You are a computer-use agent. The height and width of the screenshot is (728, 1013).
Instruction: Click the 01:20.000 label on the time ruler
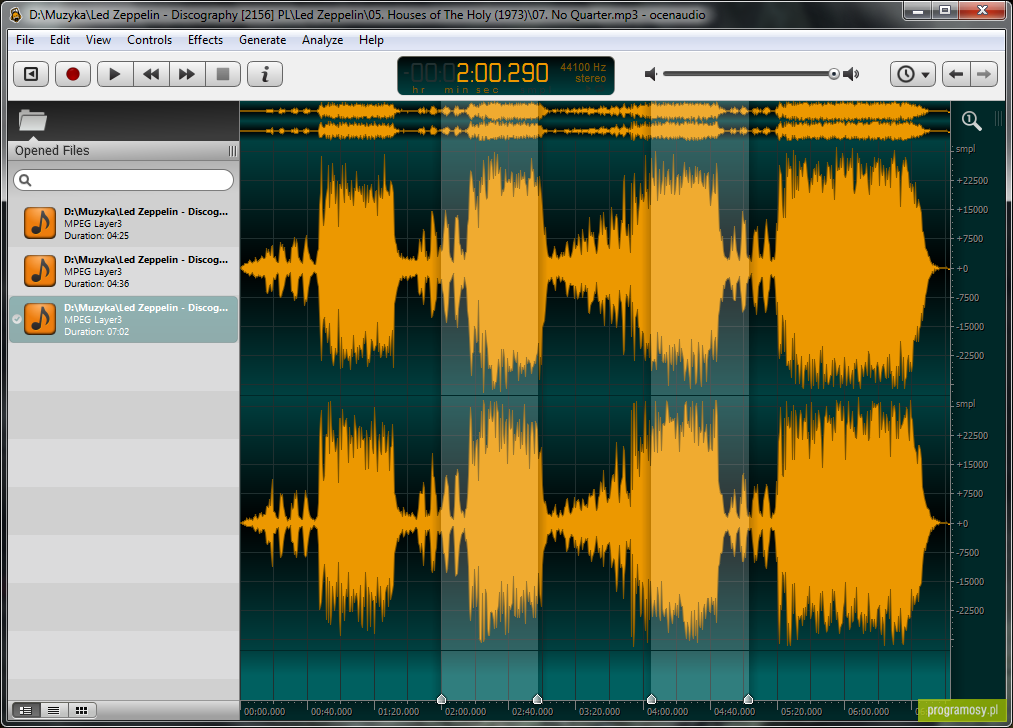(x=399, y=712)
